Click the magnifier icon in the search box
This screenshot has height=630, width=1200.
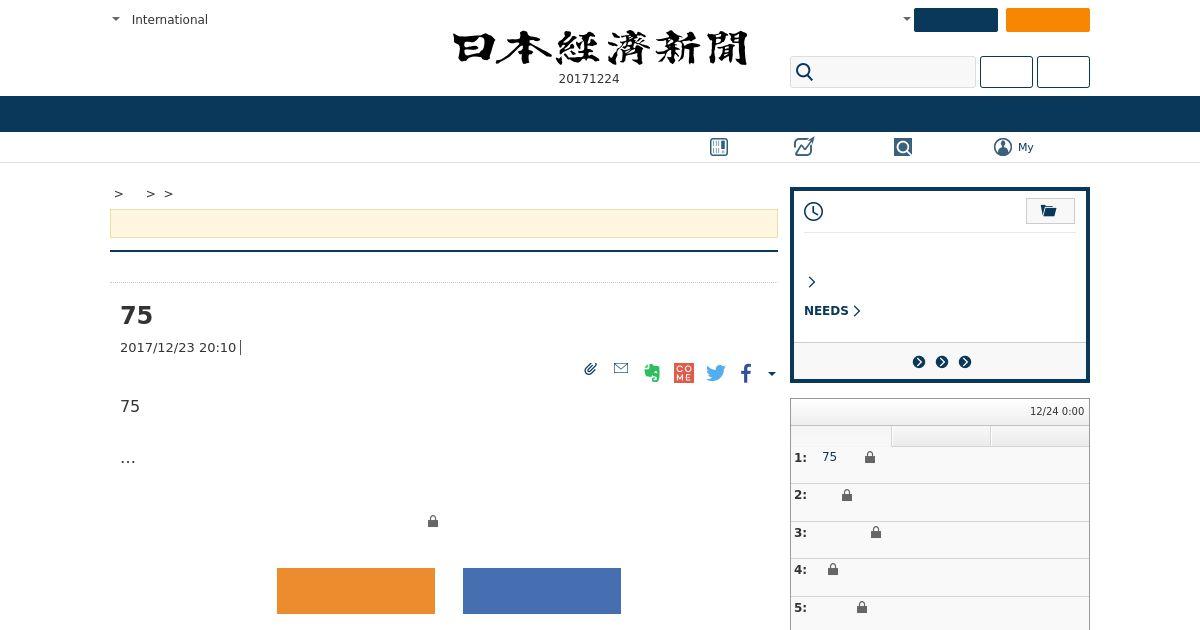point(804,72)
